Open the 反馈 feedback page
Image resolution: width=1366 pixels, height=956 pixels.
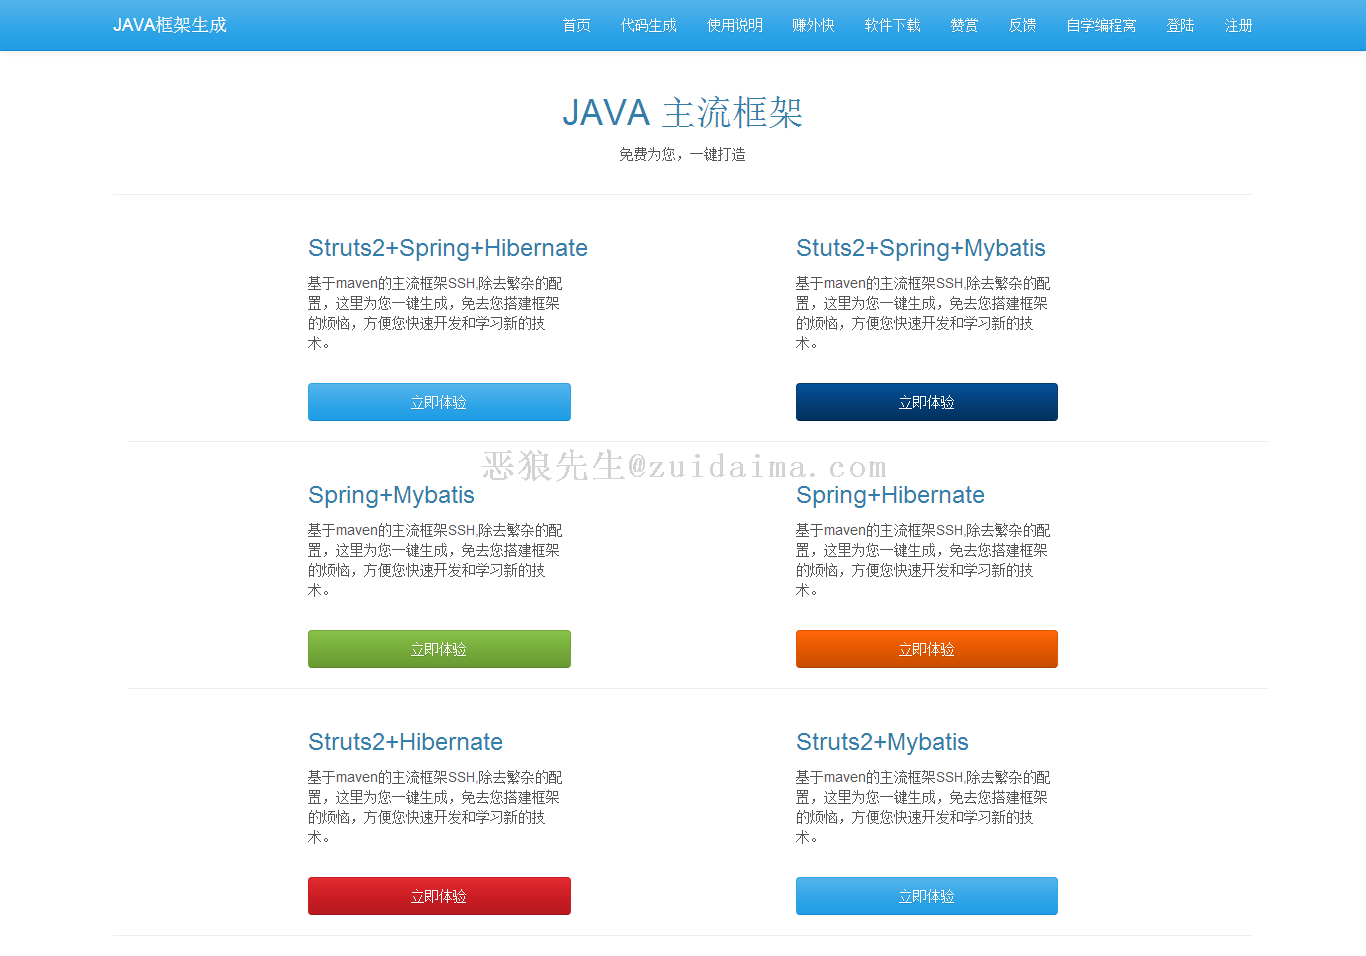tap(1022, 25)
